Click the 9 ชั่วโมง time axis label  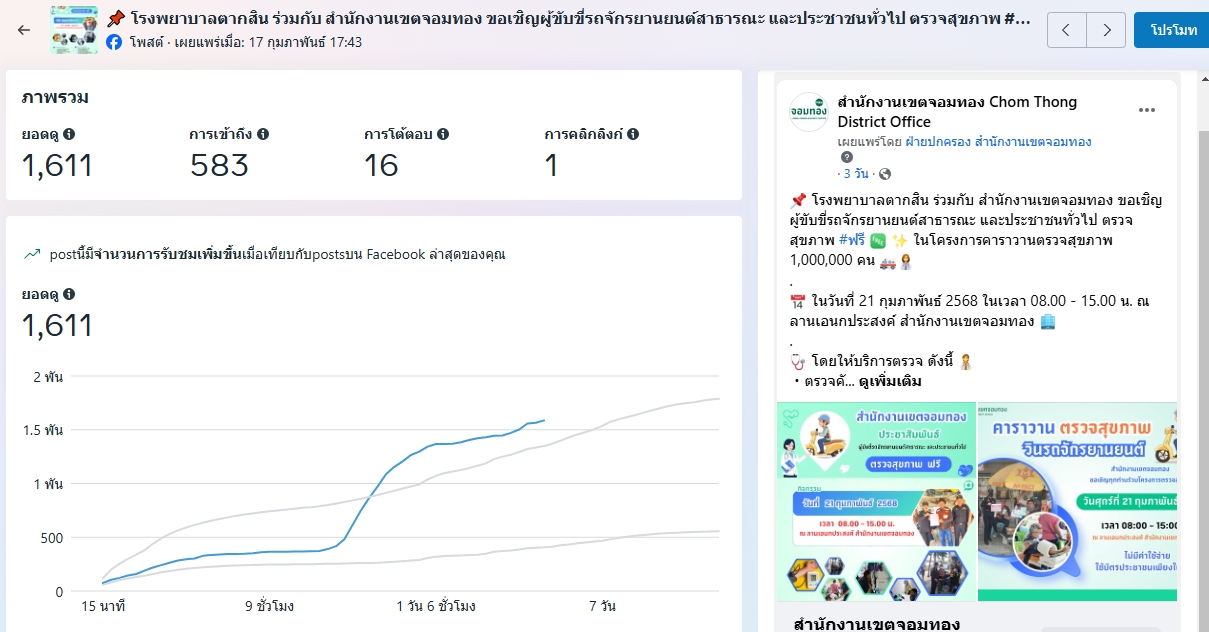click(270, 606)
